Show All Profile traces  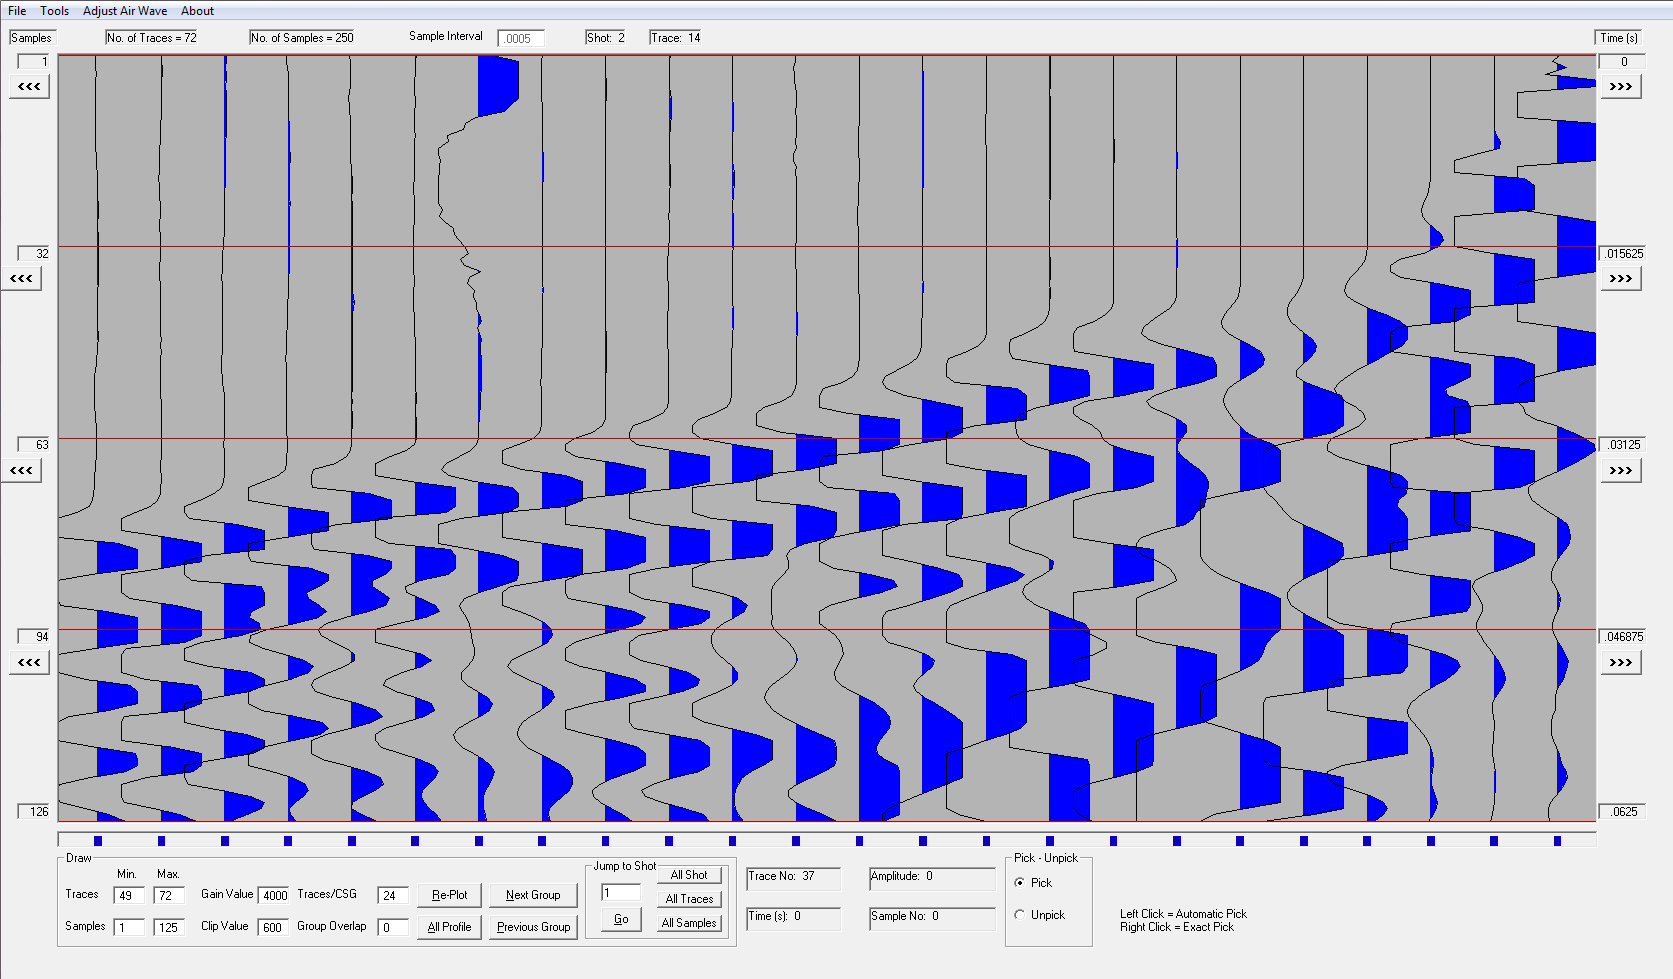(449, 927)
